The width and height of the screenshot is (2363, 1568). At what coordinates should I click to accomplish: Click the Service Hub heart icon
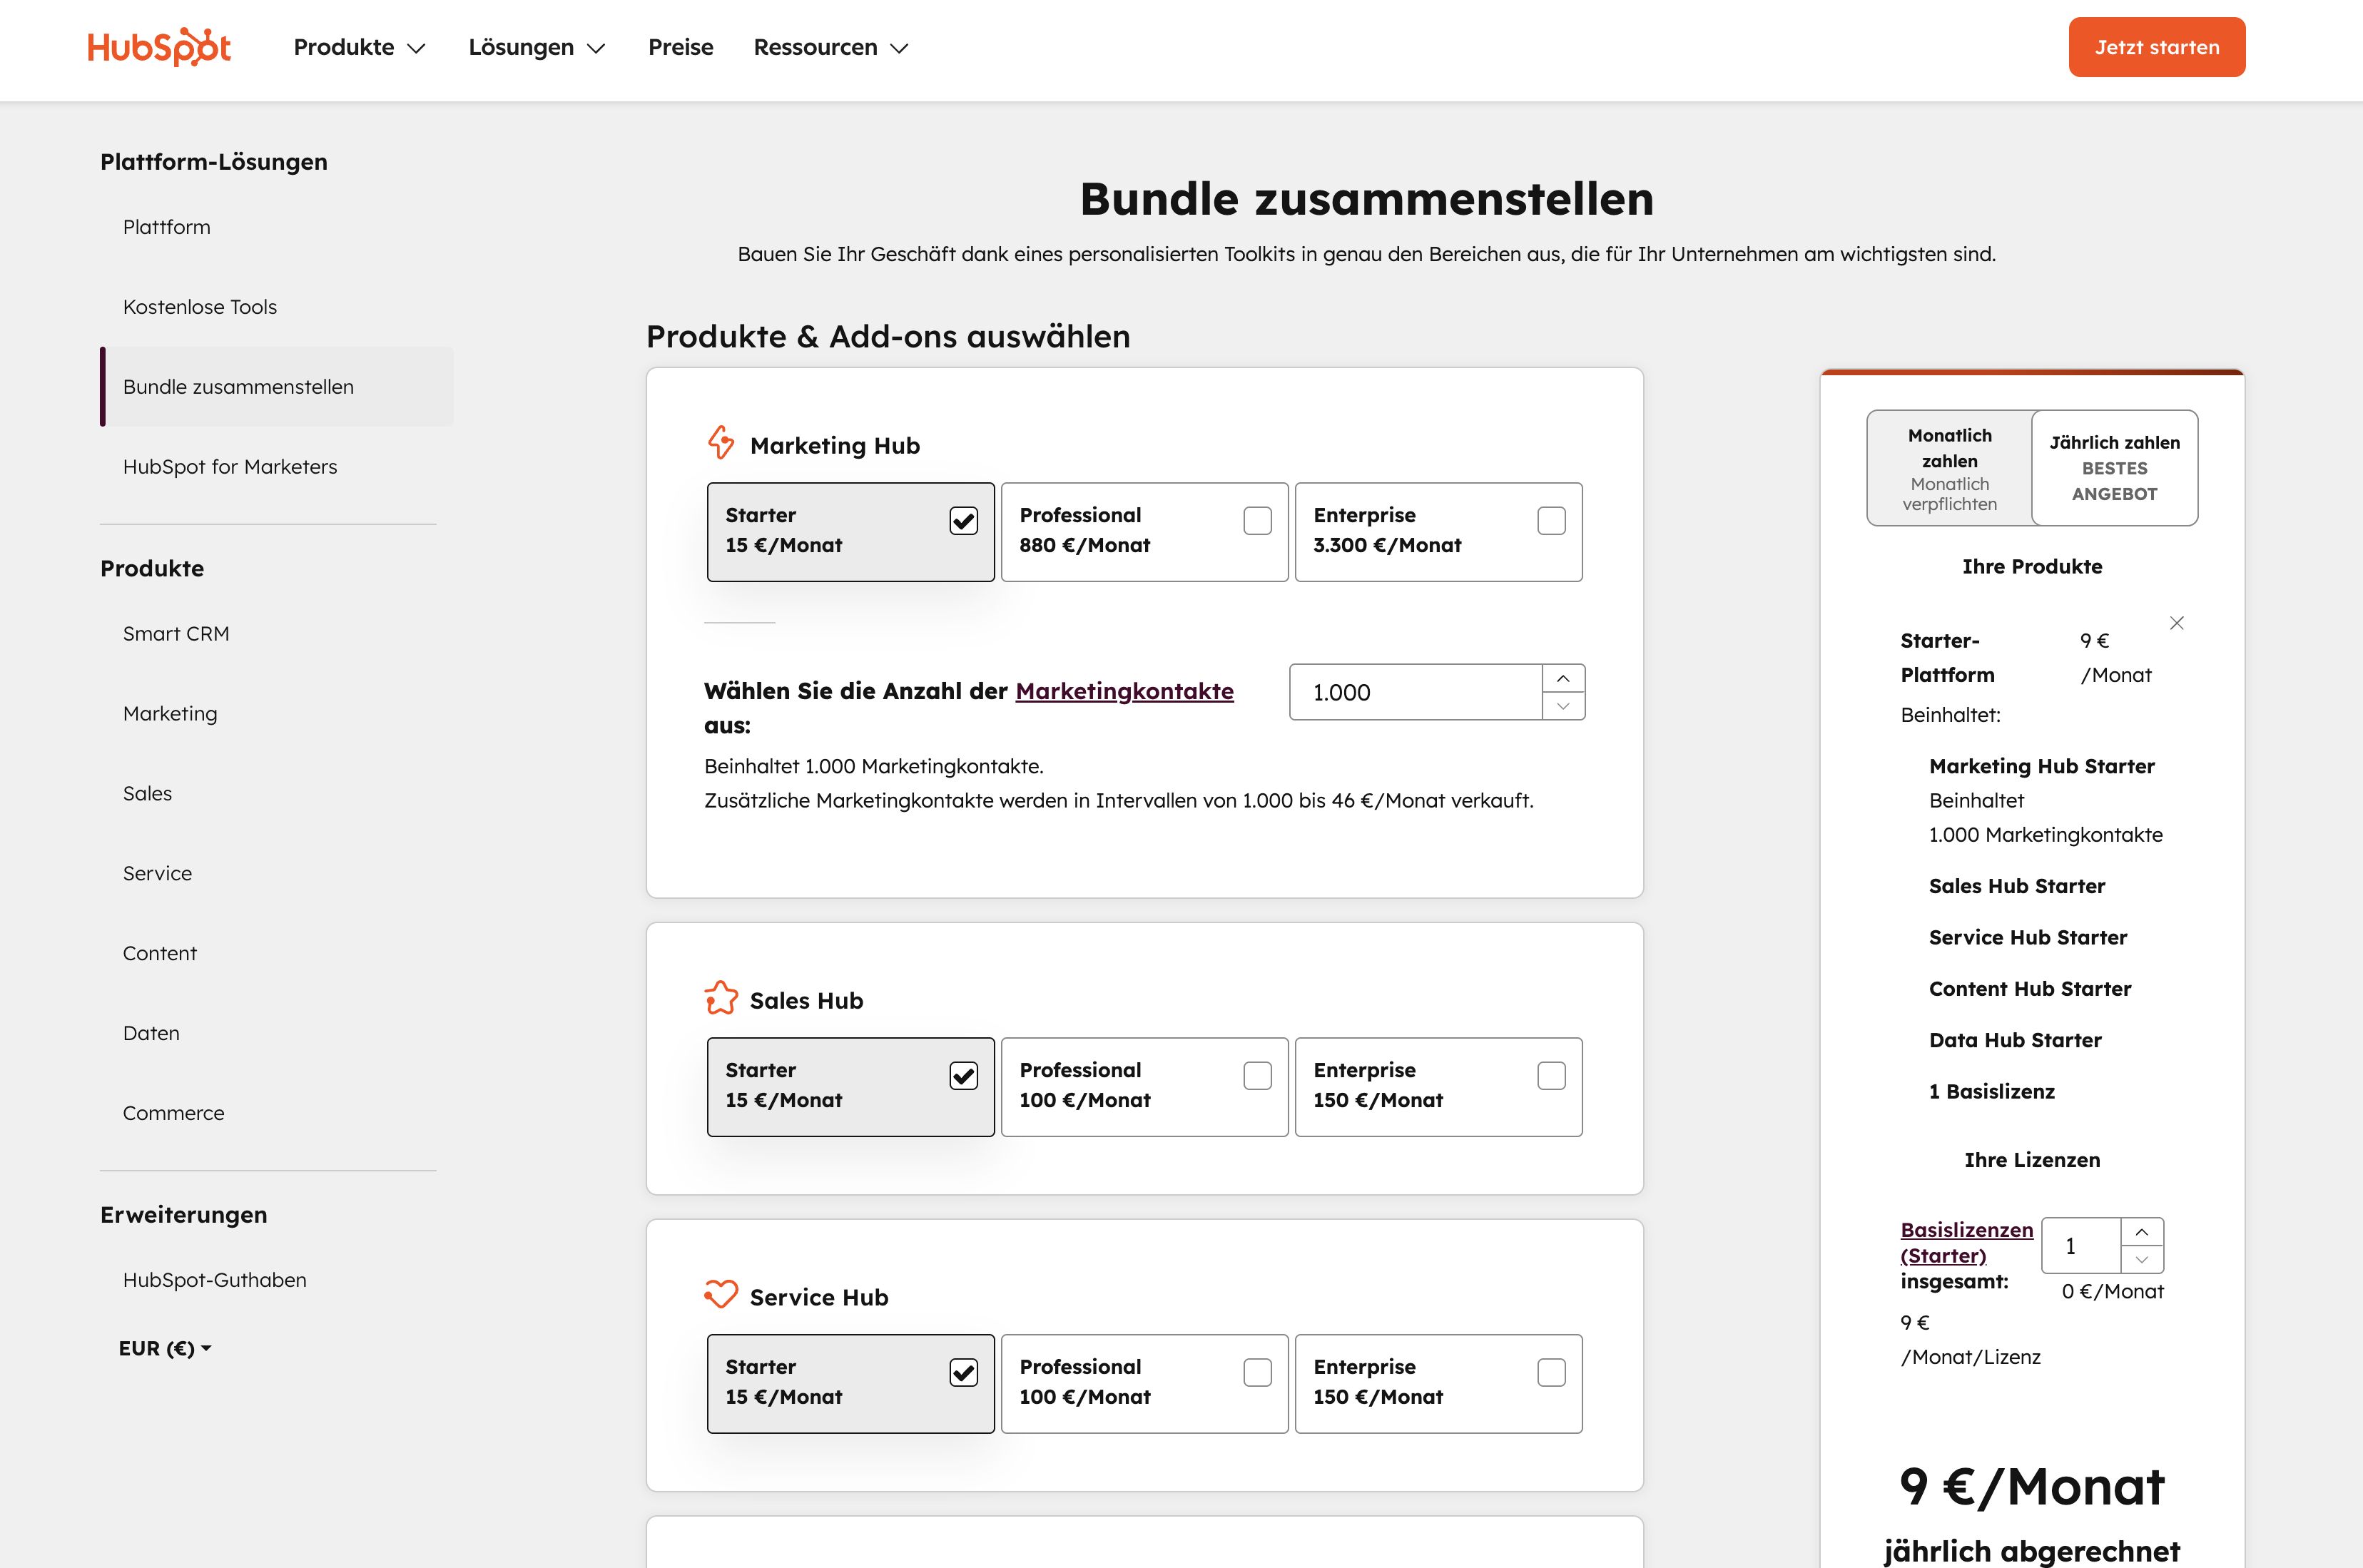(721, 1294)
